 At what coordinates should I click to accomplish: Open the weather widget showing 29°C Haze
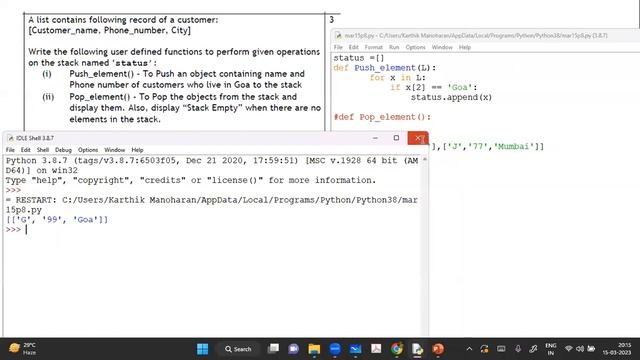coord(22,349)
